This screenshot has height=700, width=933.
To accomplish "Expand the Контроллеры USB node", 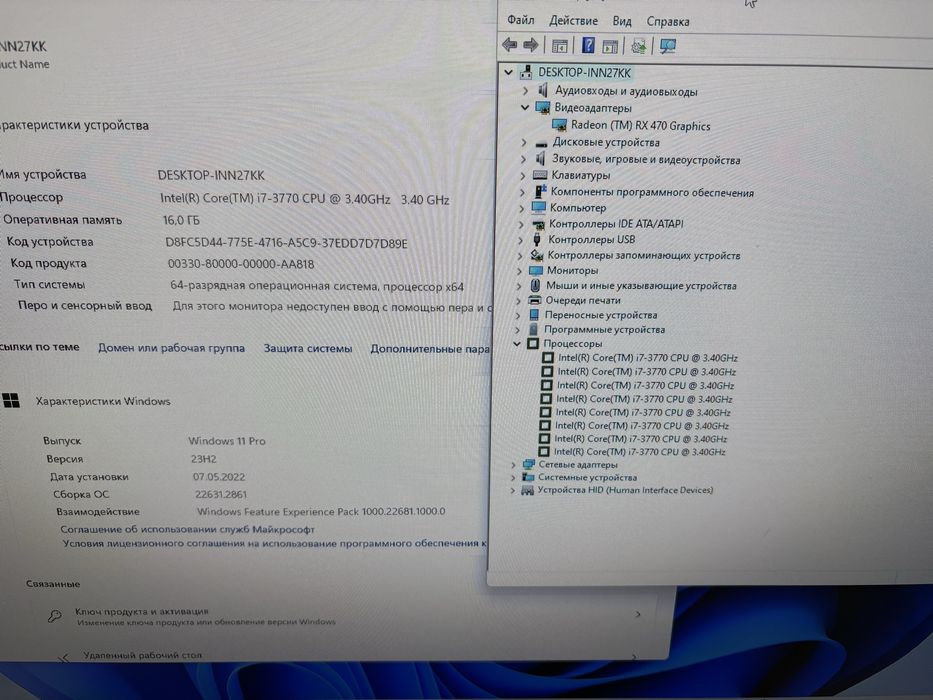I will coord(521,240).
